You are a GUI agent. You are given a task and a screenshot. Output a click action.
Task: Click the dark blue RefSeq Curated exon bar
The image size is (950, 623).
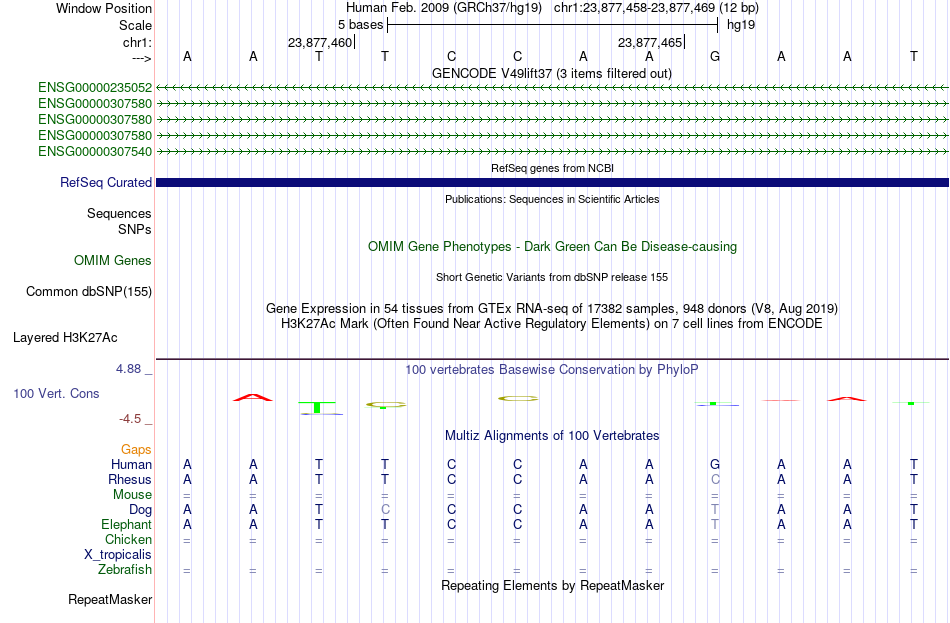(x=552, y=182)
